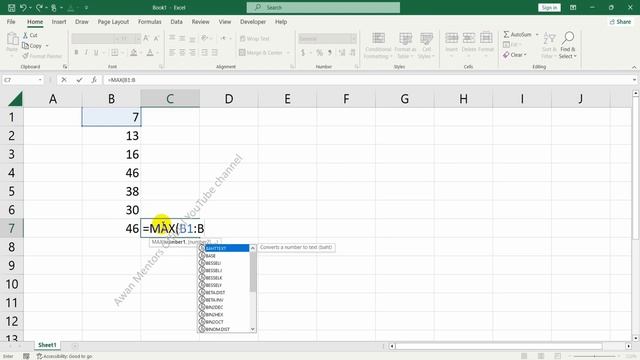Open Accessibility checker from the status bar

click(64, 356)
